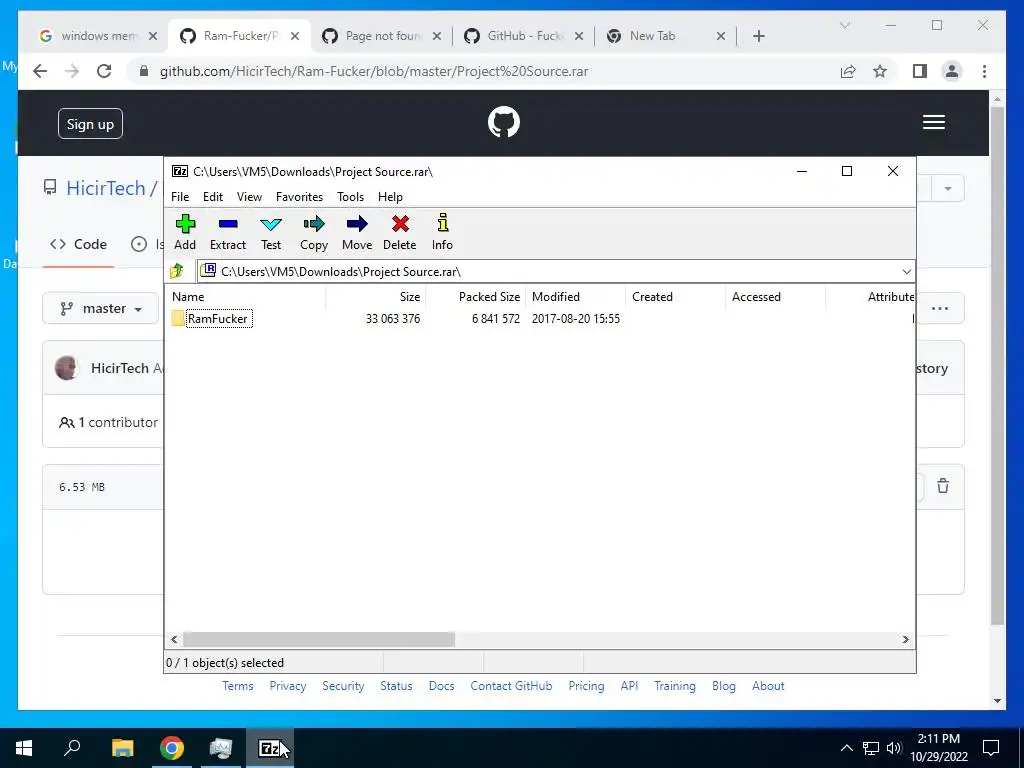Image resolution: width=1024 pixels, height=768 pixels.
Task: Open the View menu in 7-Zip
Action: coord(249,197)
